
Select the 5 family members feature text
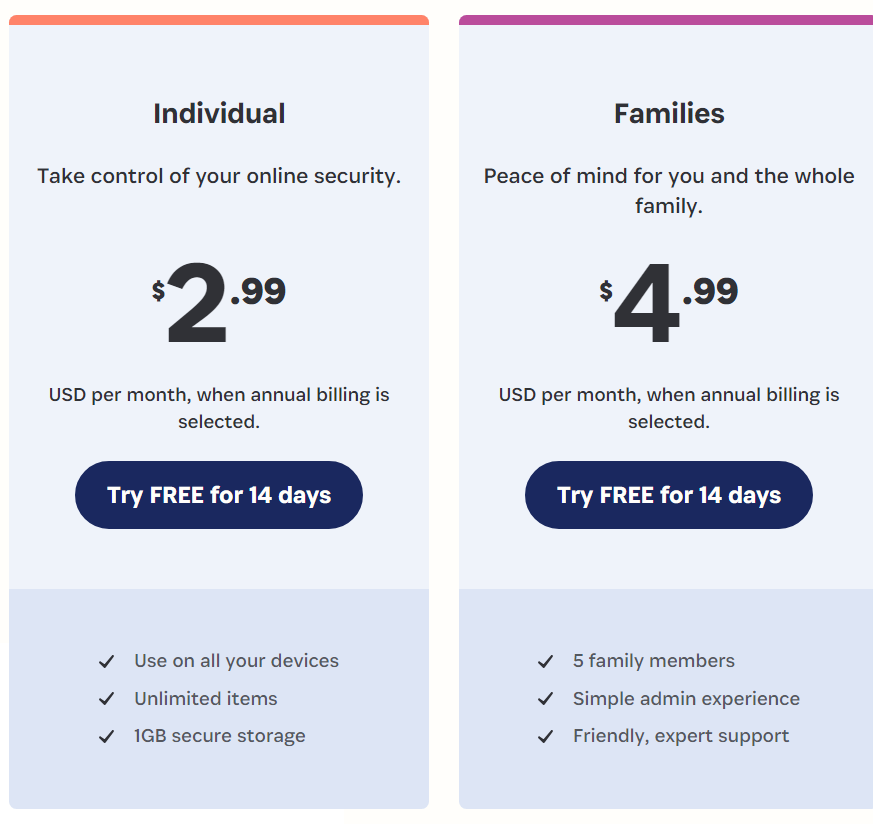click(653, 661)
